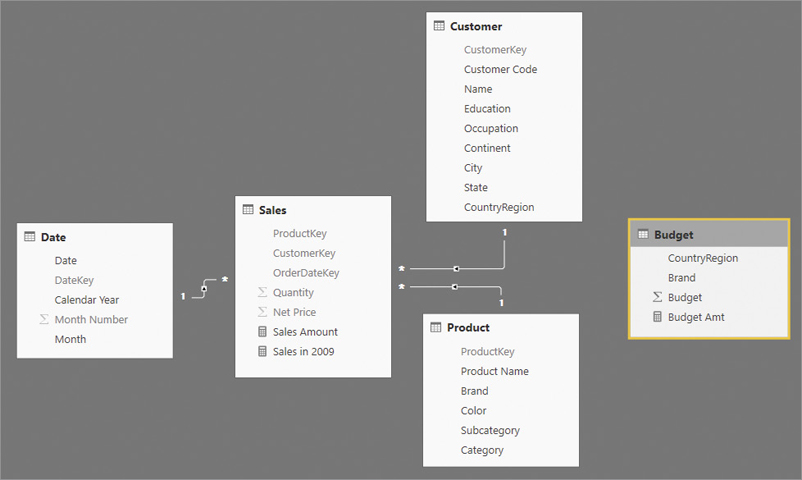Click the sigma icon beside Net Price
This screenshot has height=480, width=802.
262,312
